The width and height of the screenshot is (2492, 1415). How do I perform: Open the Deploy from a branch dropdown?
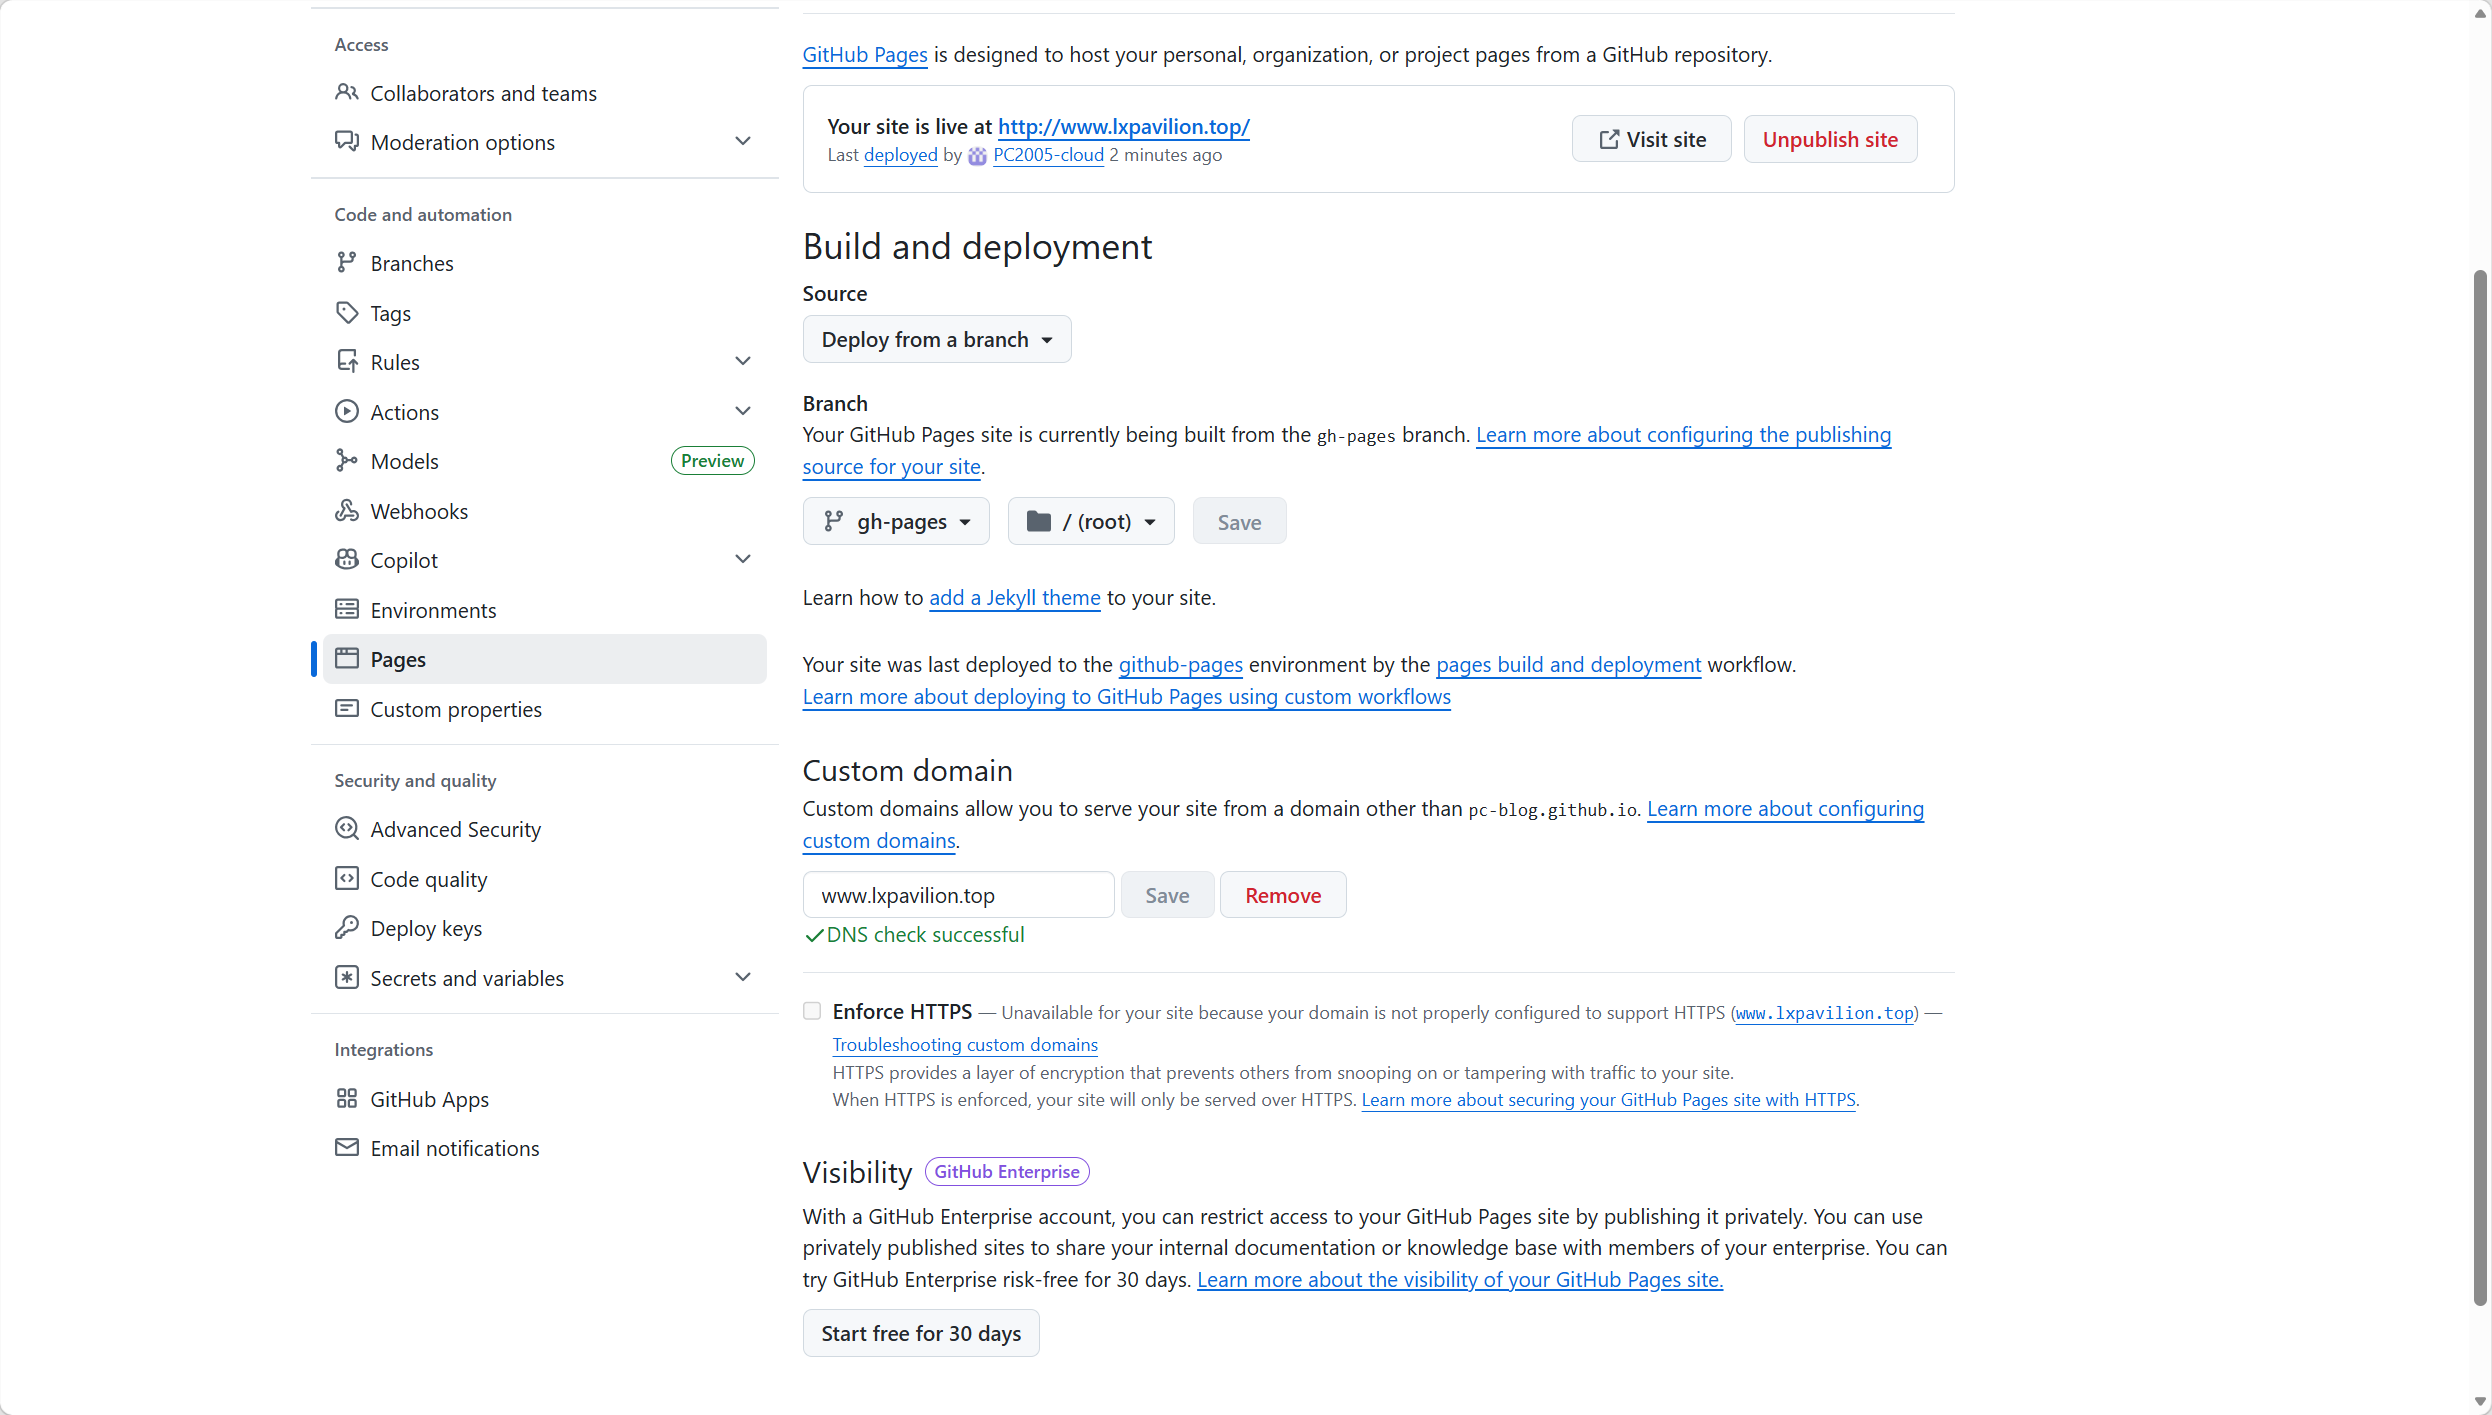tap(937, 340)
